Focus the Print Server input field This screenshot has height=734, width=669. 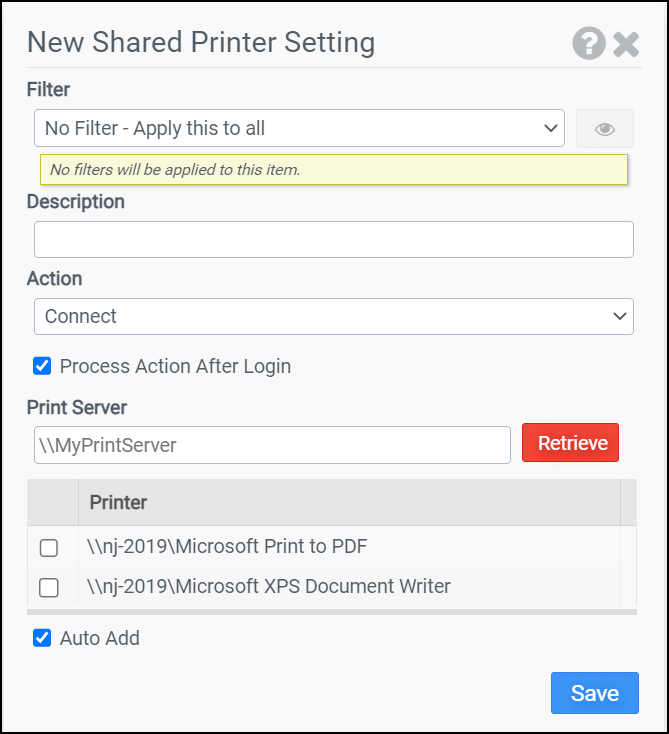pos(272,445)
